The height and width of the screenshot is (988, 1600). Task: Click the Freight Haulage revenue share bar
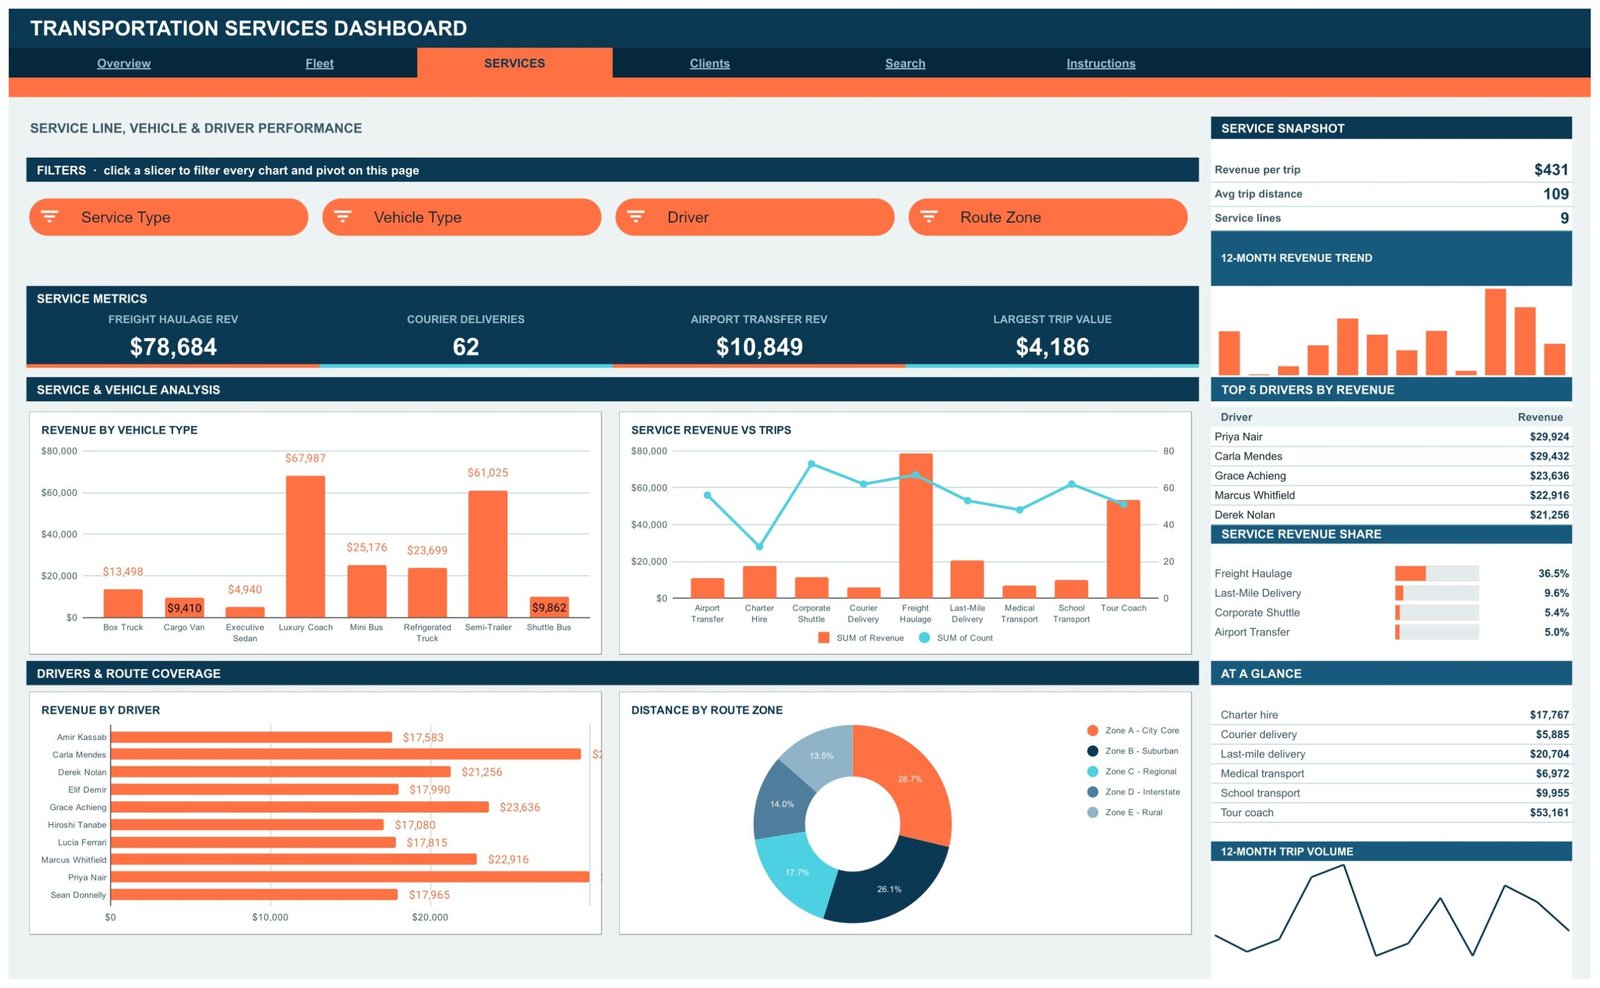pos(1410,574)
